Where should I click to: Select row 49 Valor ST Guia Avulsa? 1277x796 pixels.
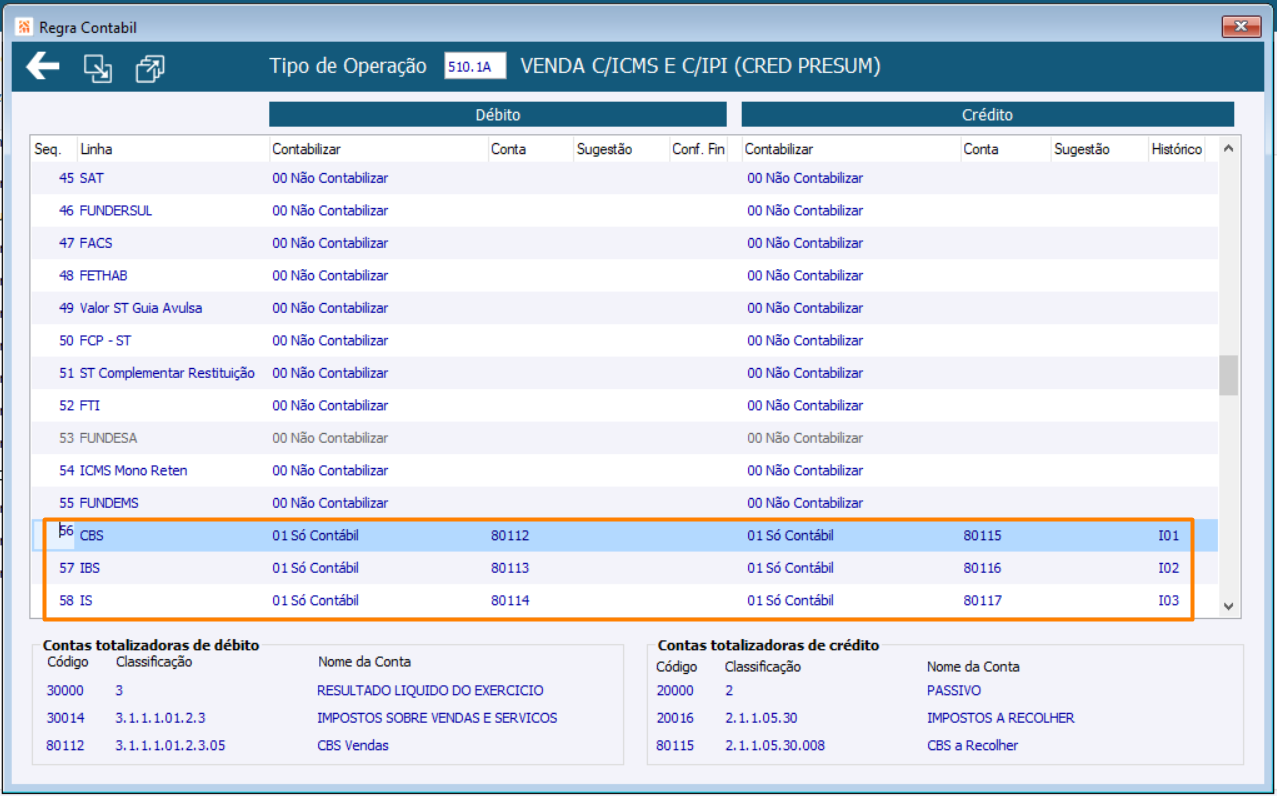625,308
